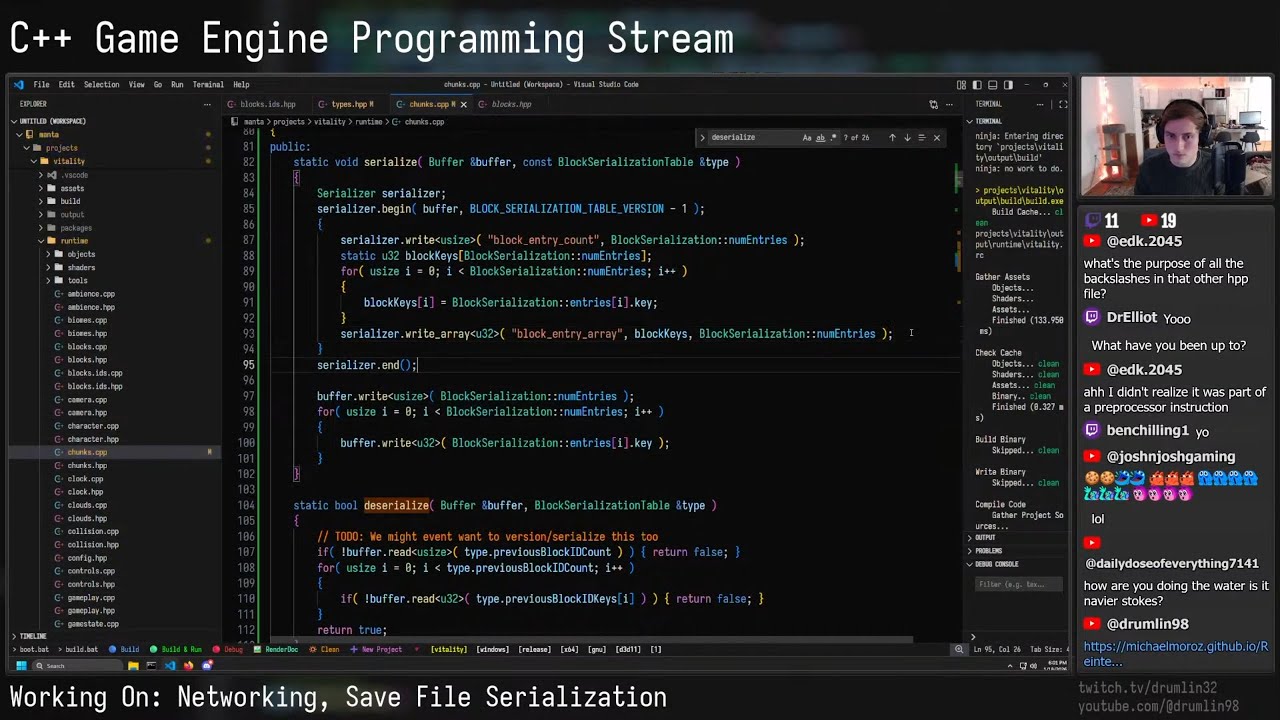Image resolution: width=1280 pixels, height=720 pixels.
Task: Click the YouTube viewer count icon
Action: click(1149, 221)
